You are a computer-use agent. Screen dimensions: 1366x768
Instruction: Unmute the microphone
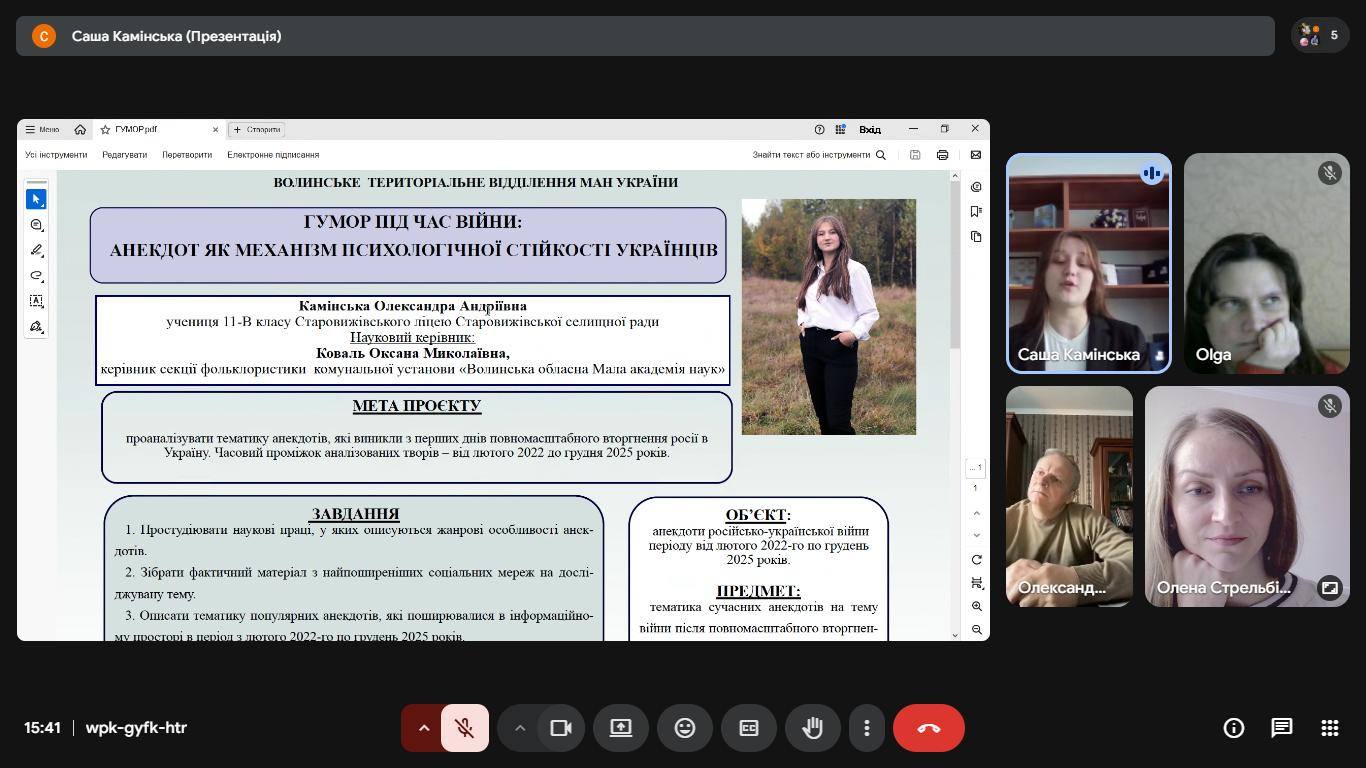click(x=465, y=728)
